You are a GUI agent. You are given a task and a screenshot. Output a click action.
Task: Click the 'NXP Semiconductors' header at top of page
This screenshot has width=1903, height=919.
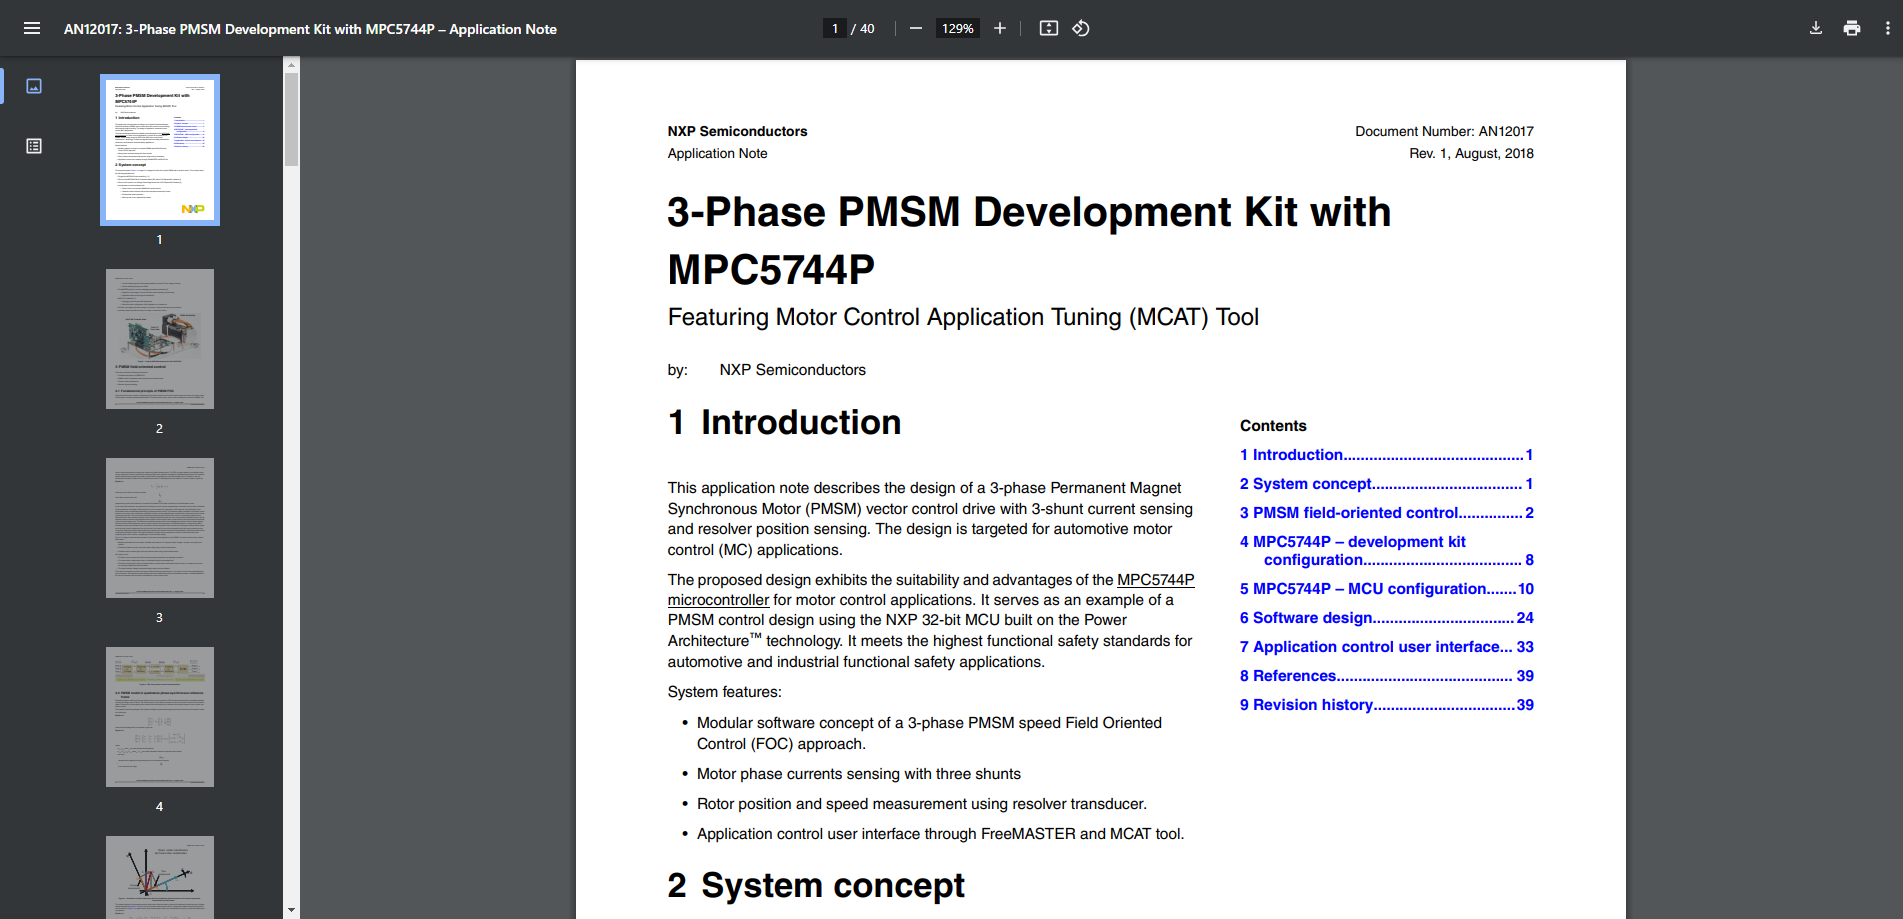(737, 131)
